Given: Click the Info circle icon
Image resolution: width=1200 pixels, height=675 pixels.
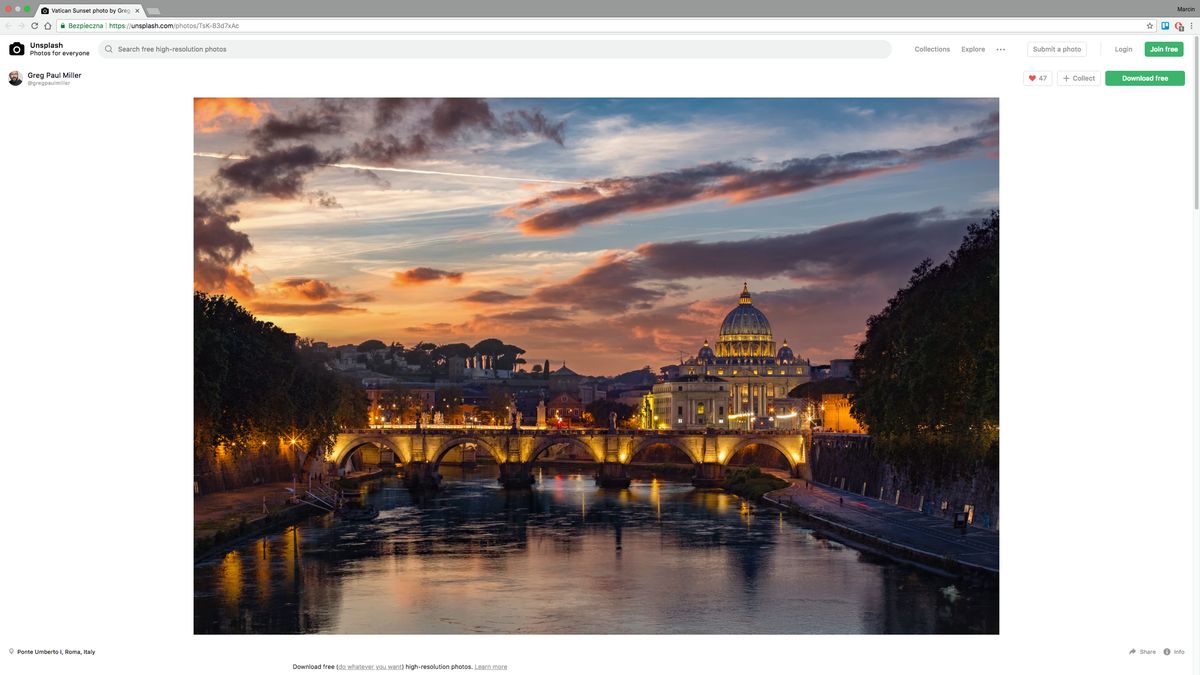Looking at the screenshot, I should [1167, 652].
